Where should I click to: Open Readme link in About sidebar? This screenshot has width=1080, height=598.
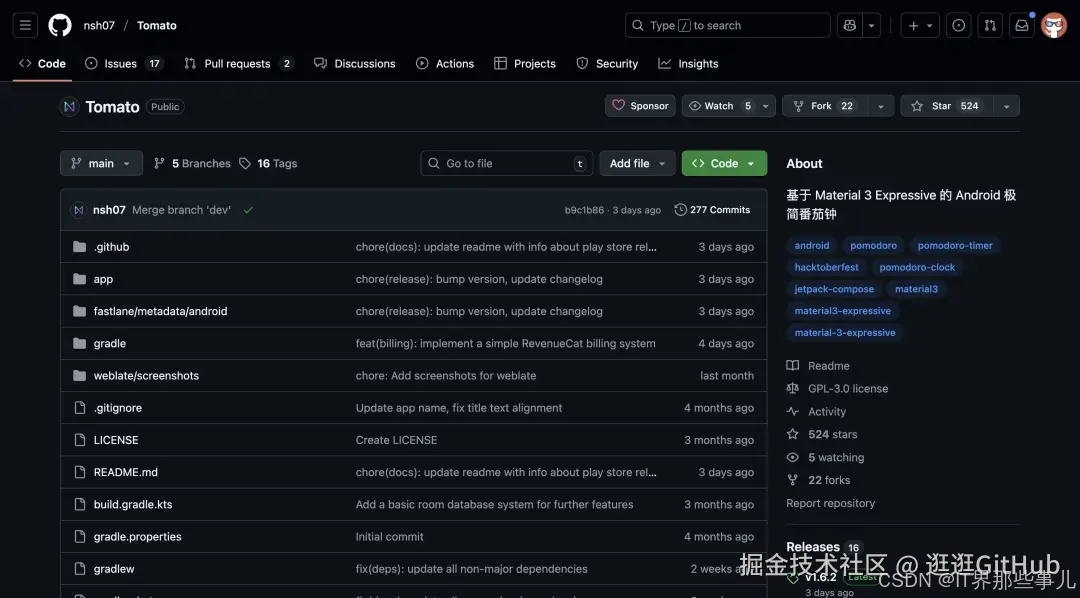click(818, 366)
